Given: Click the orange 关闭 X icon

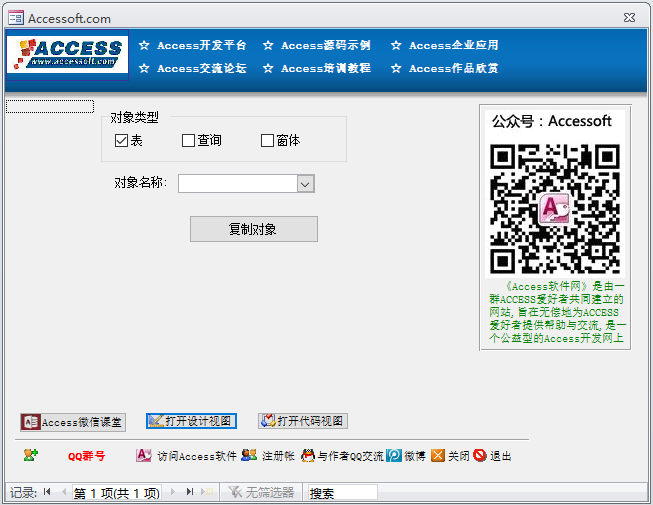Looking at the screenshot, I should click(438, 455).
